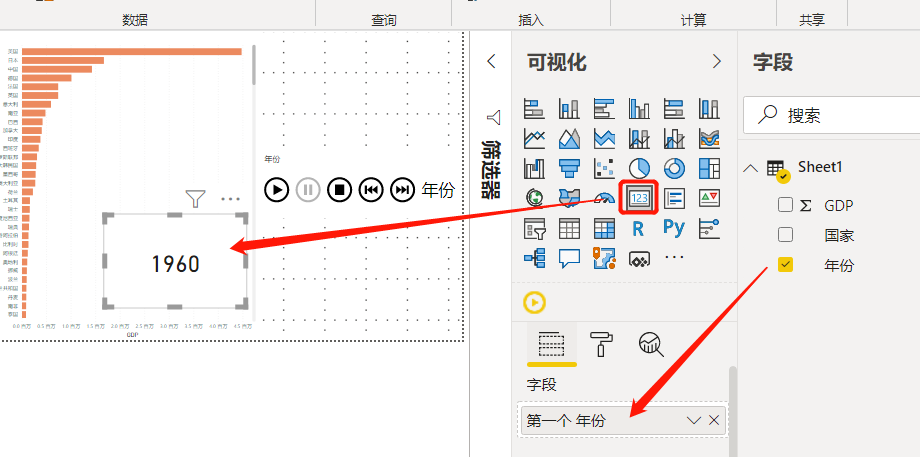Viewport: 920px width, 457px height.
Task: Click the 搜索 field search box
Action: [x=831, y=115]
